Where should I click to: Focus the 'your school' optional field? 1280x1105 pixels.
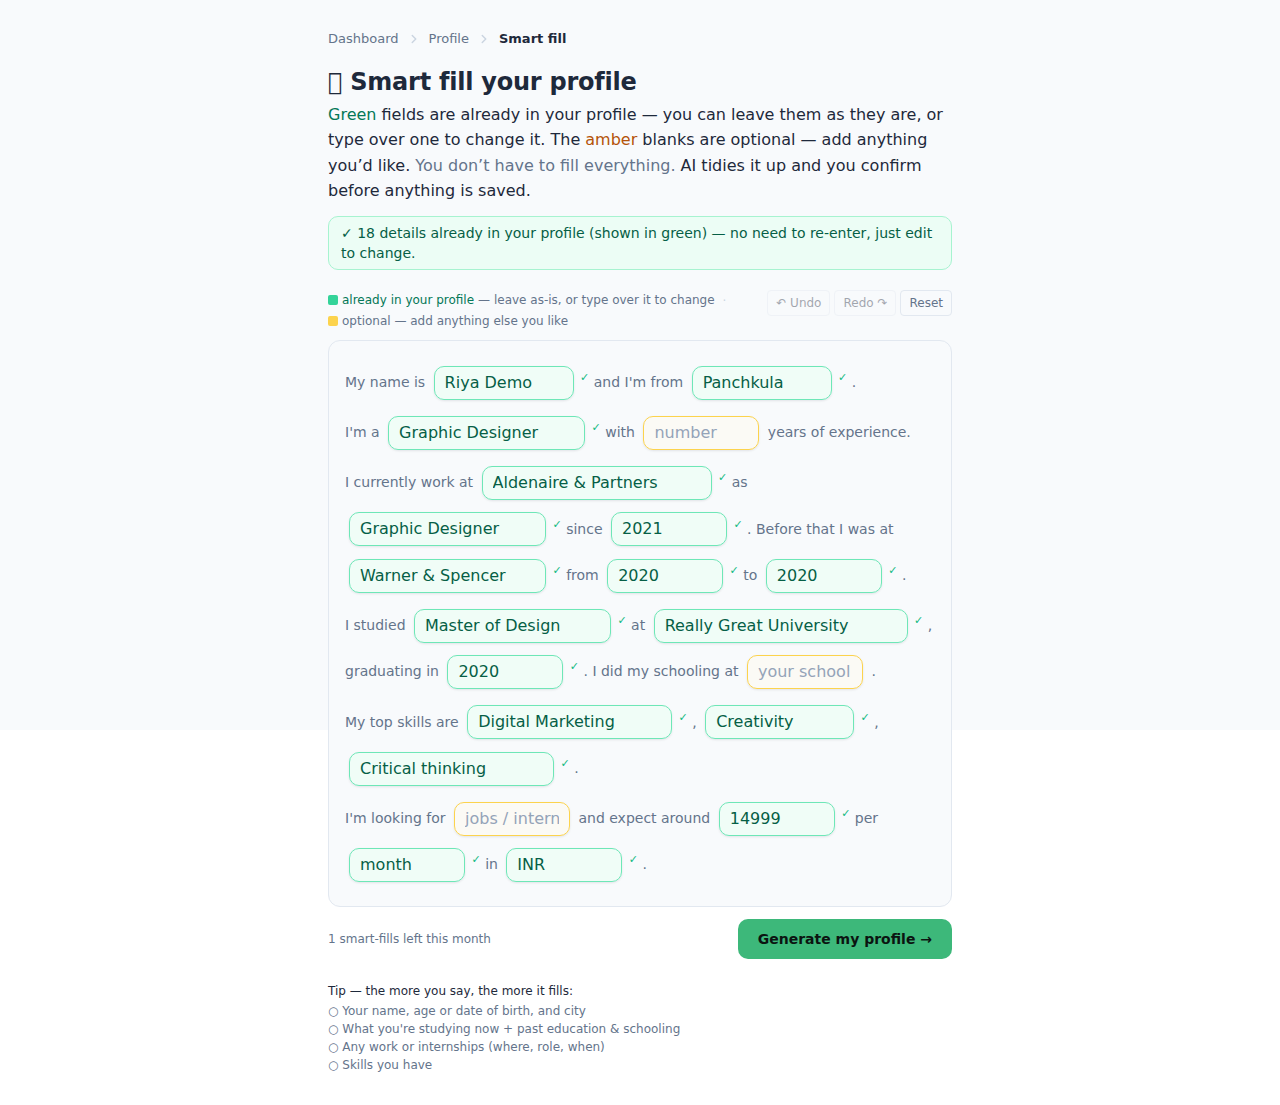click(x=805, y=672)
